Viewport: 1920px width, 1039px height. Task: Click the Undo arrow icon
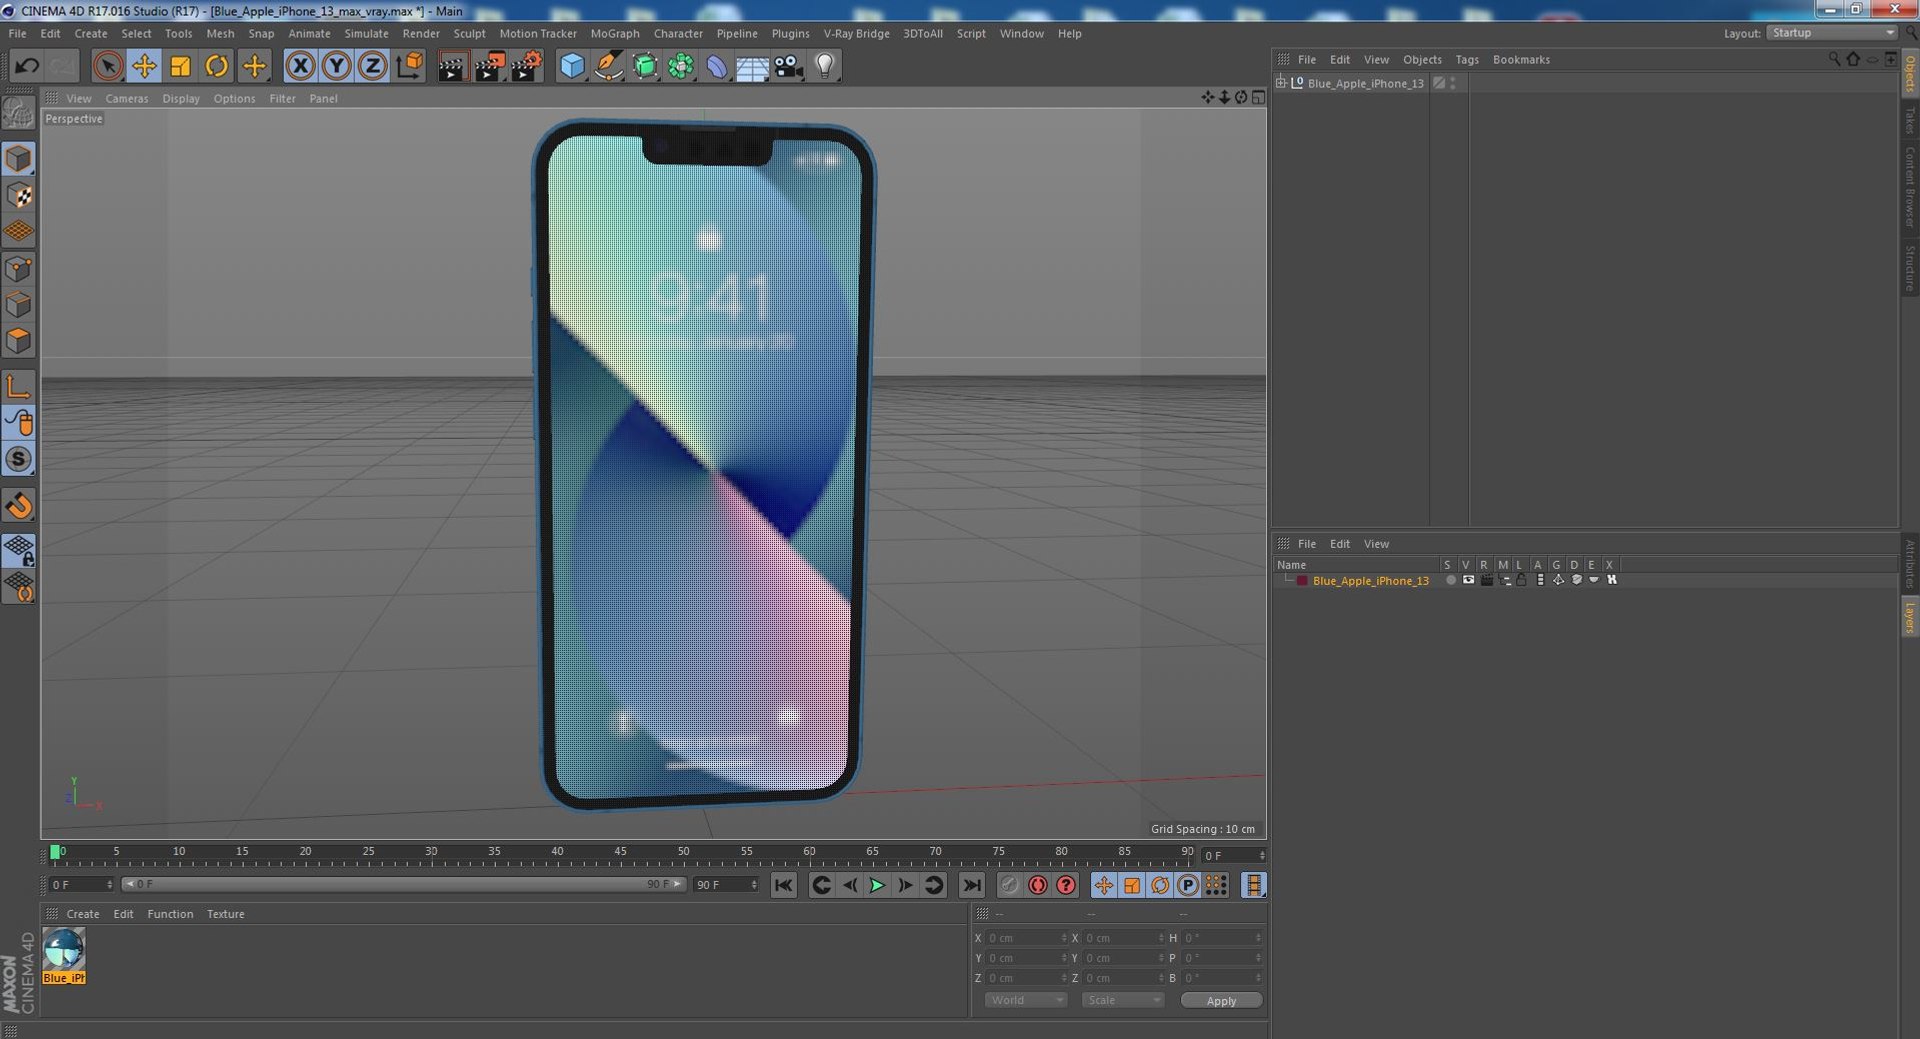click(x=27, y=66)
